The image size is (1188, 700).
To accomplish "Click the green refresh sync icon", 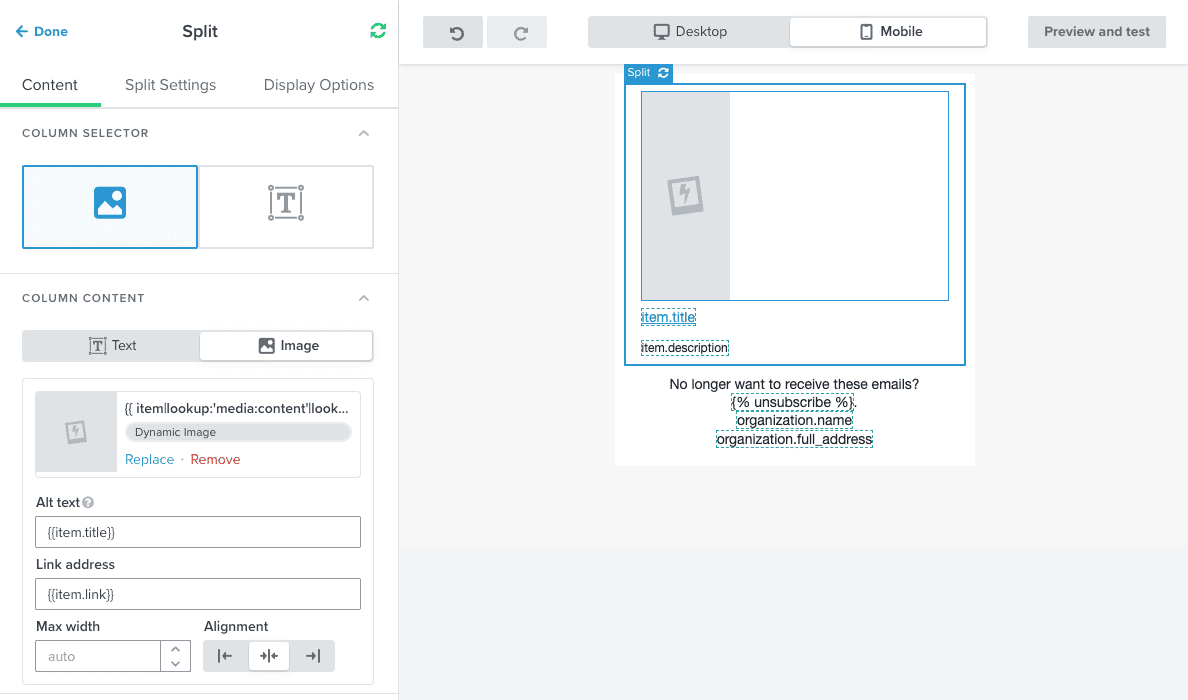I will (x=377, y=31).
